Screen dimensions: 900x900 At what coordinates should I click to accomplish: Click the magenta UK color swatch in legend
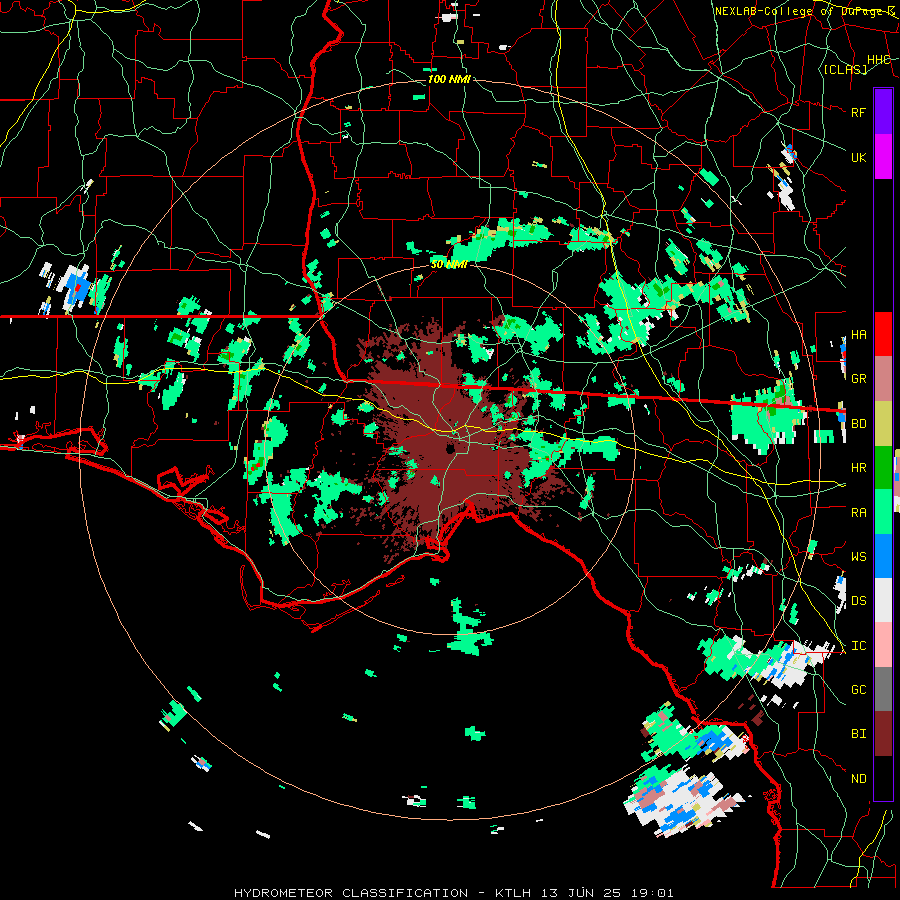pyautogui.click(x=883, y=157)
